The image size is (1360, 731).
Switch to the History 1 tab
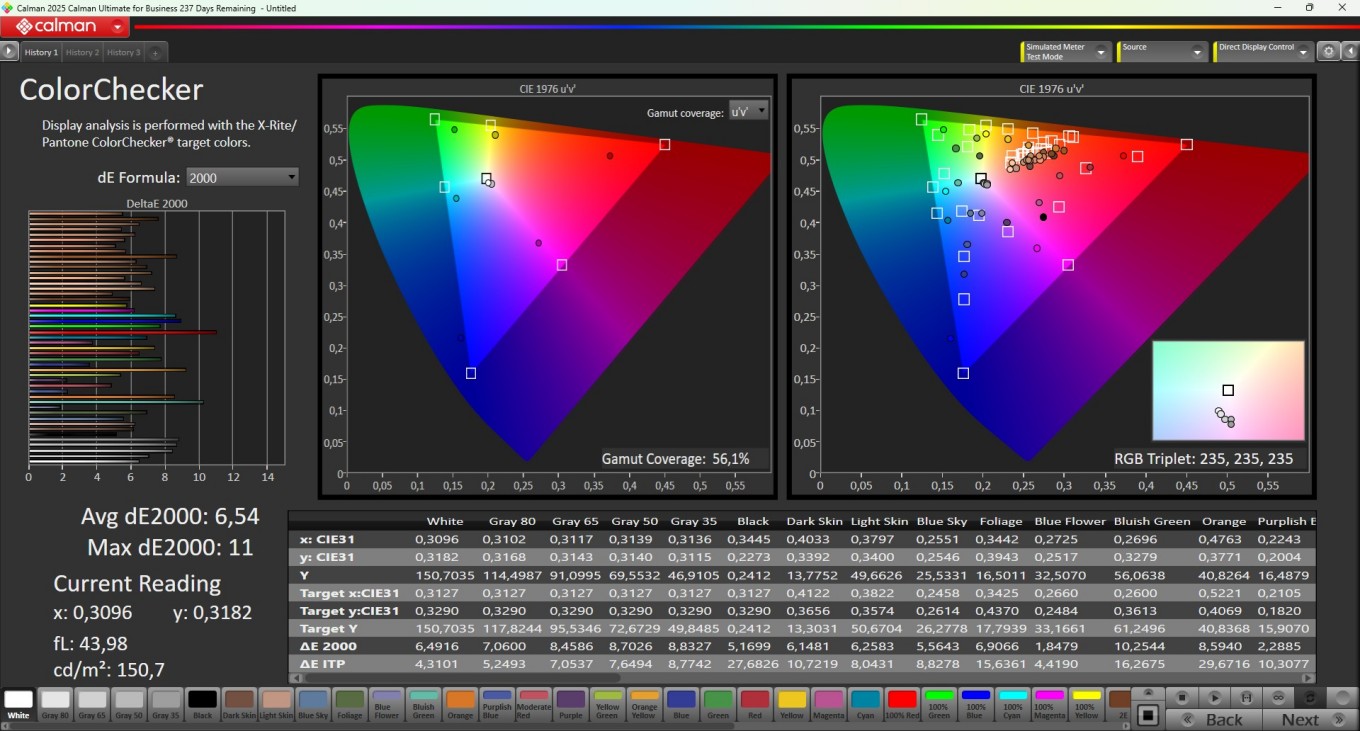41,52
